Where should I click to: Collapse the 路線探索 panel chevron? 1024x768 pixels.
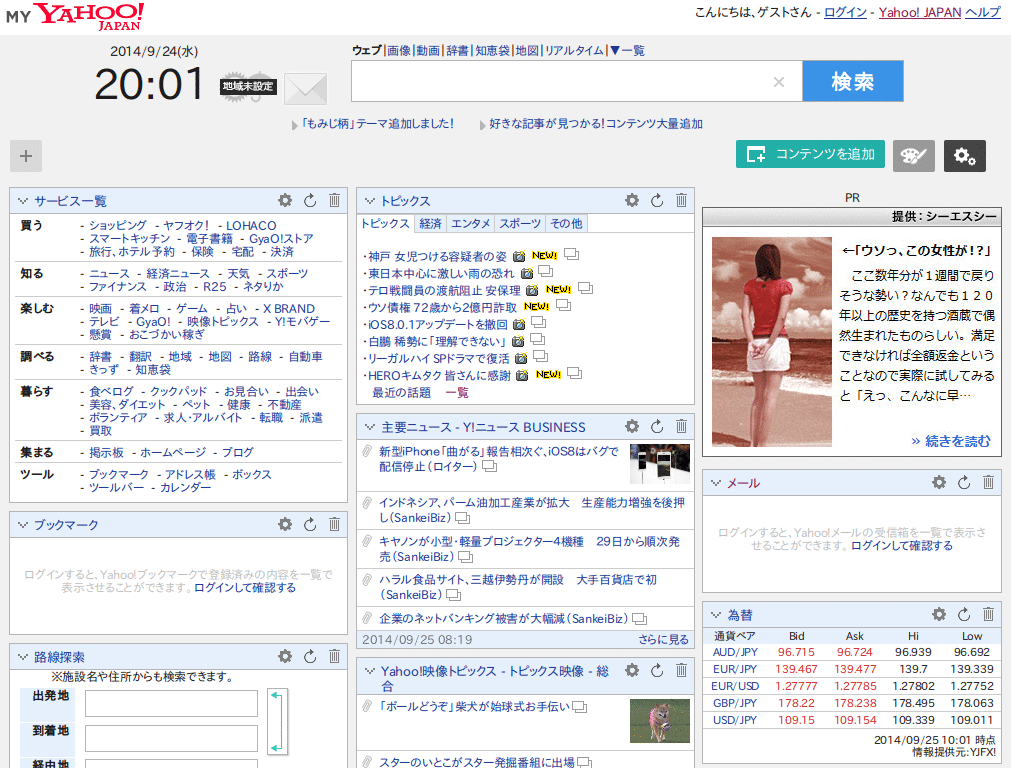pos(23,657)
